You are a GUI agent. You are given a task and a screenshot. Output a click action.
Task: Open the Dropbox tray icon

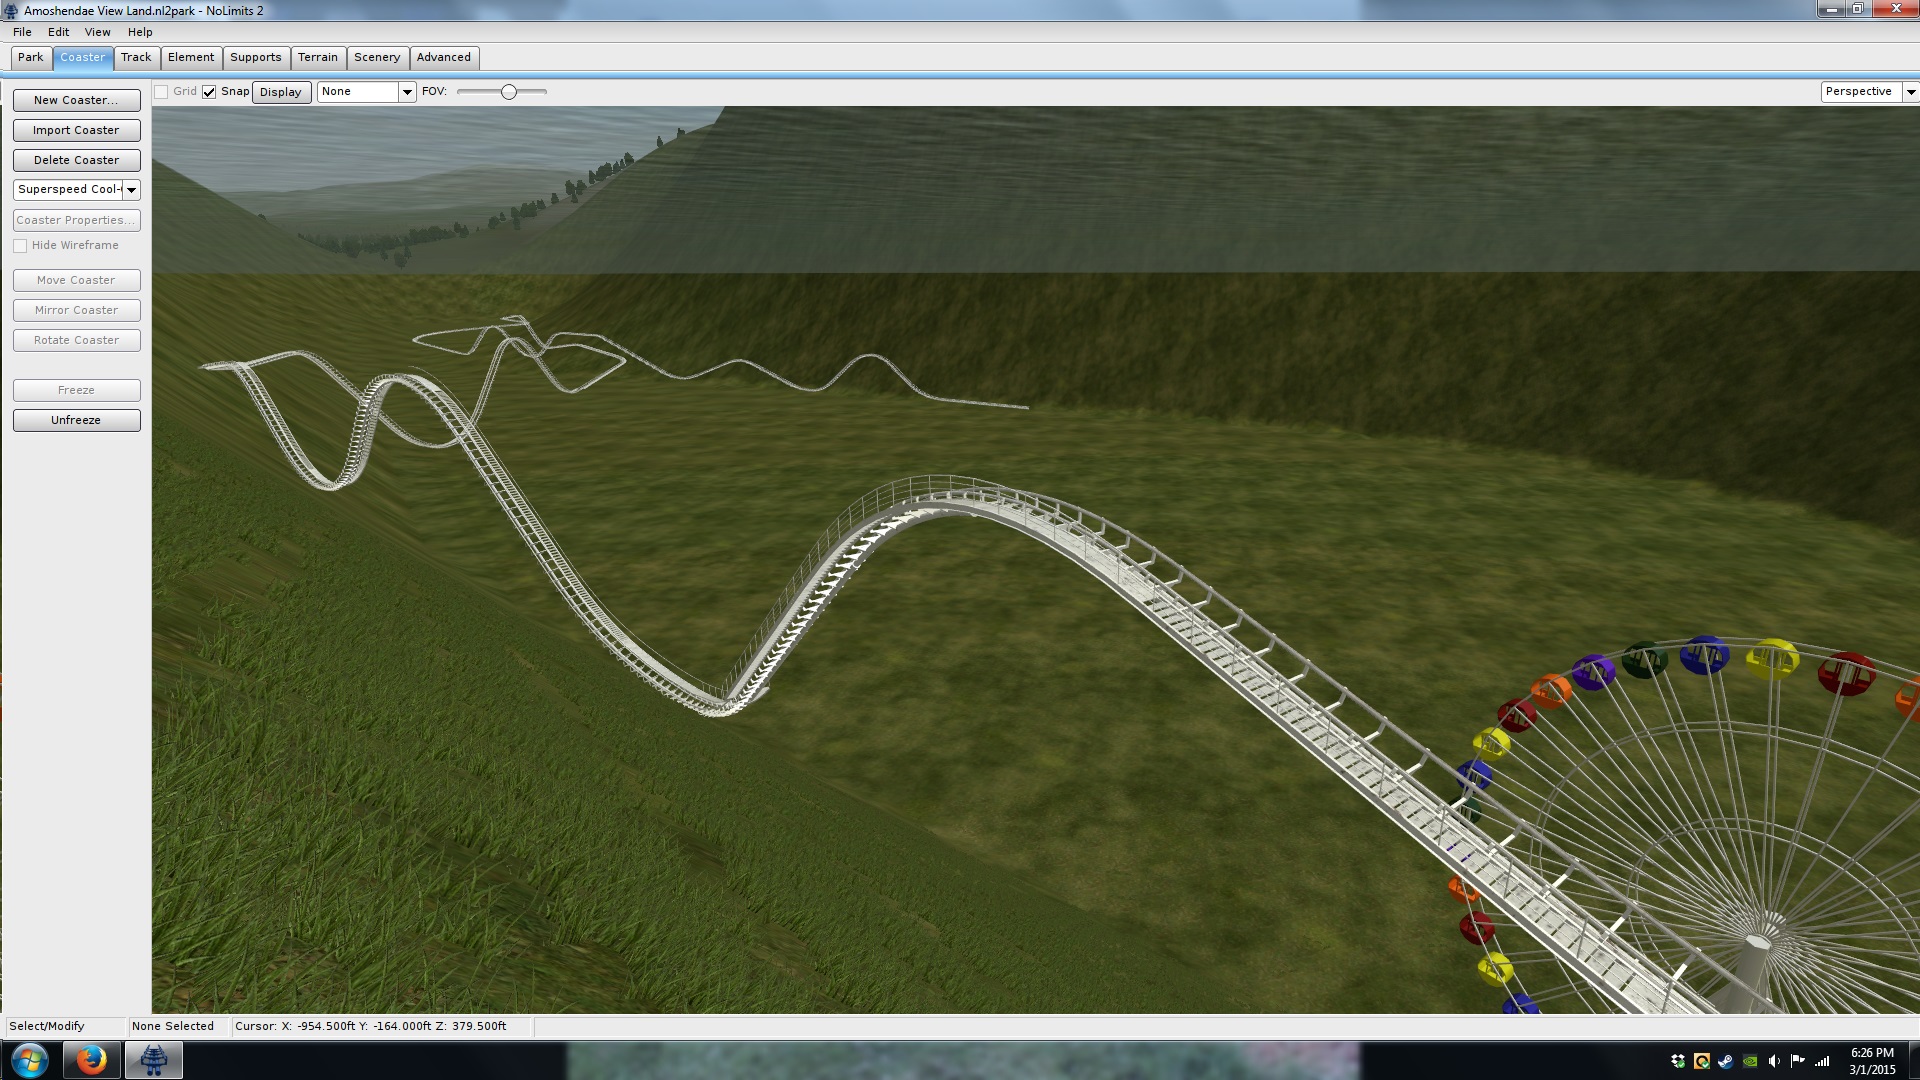coord(1677,1061)
